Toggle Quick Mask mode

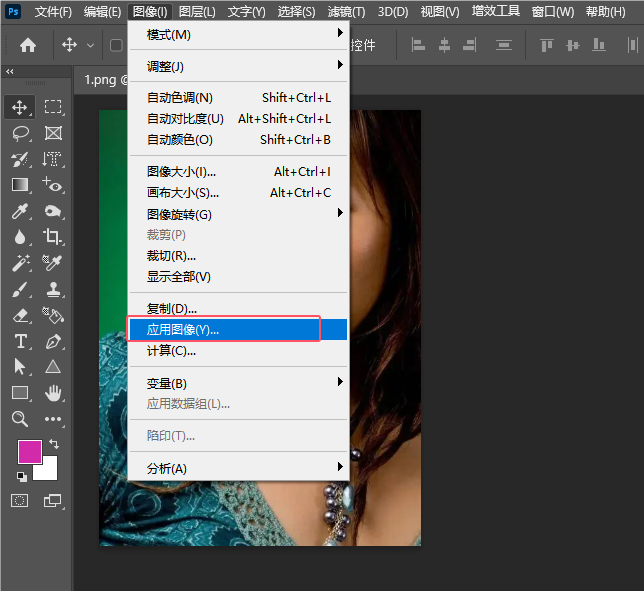[20, 500]
